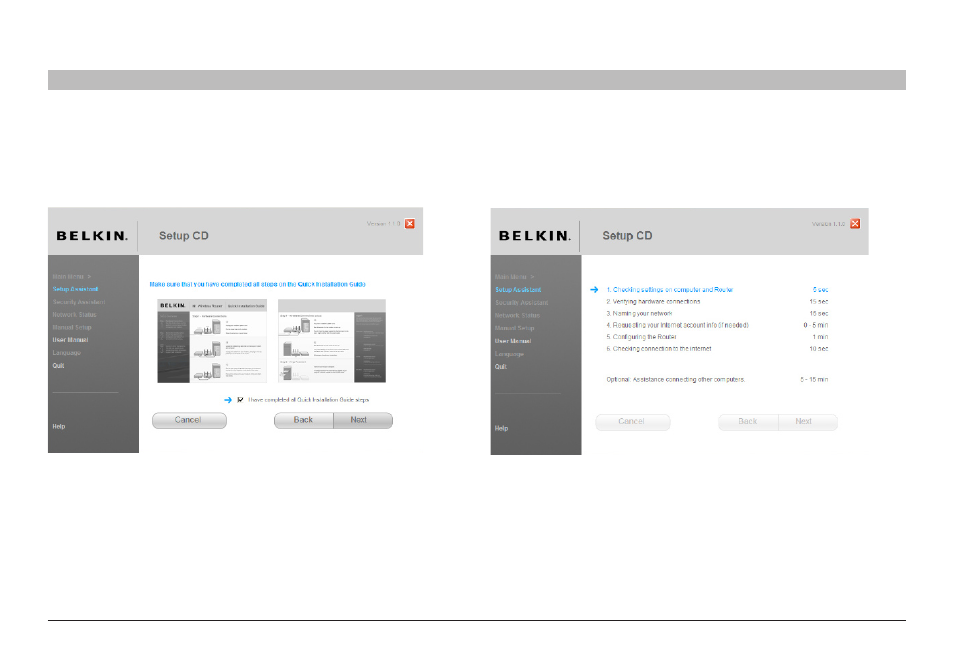
Task: Open Main Menu in right window sidebar
Action: pyautogui.click(x=514, y=277)
